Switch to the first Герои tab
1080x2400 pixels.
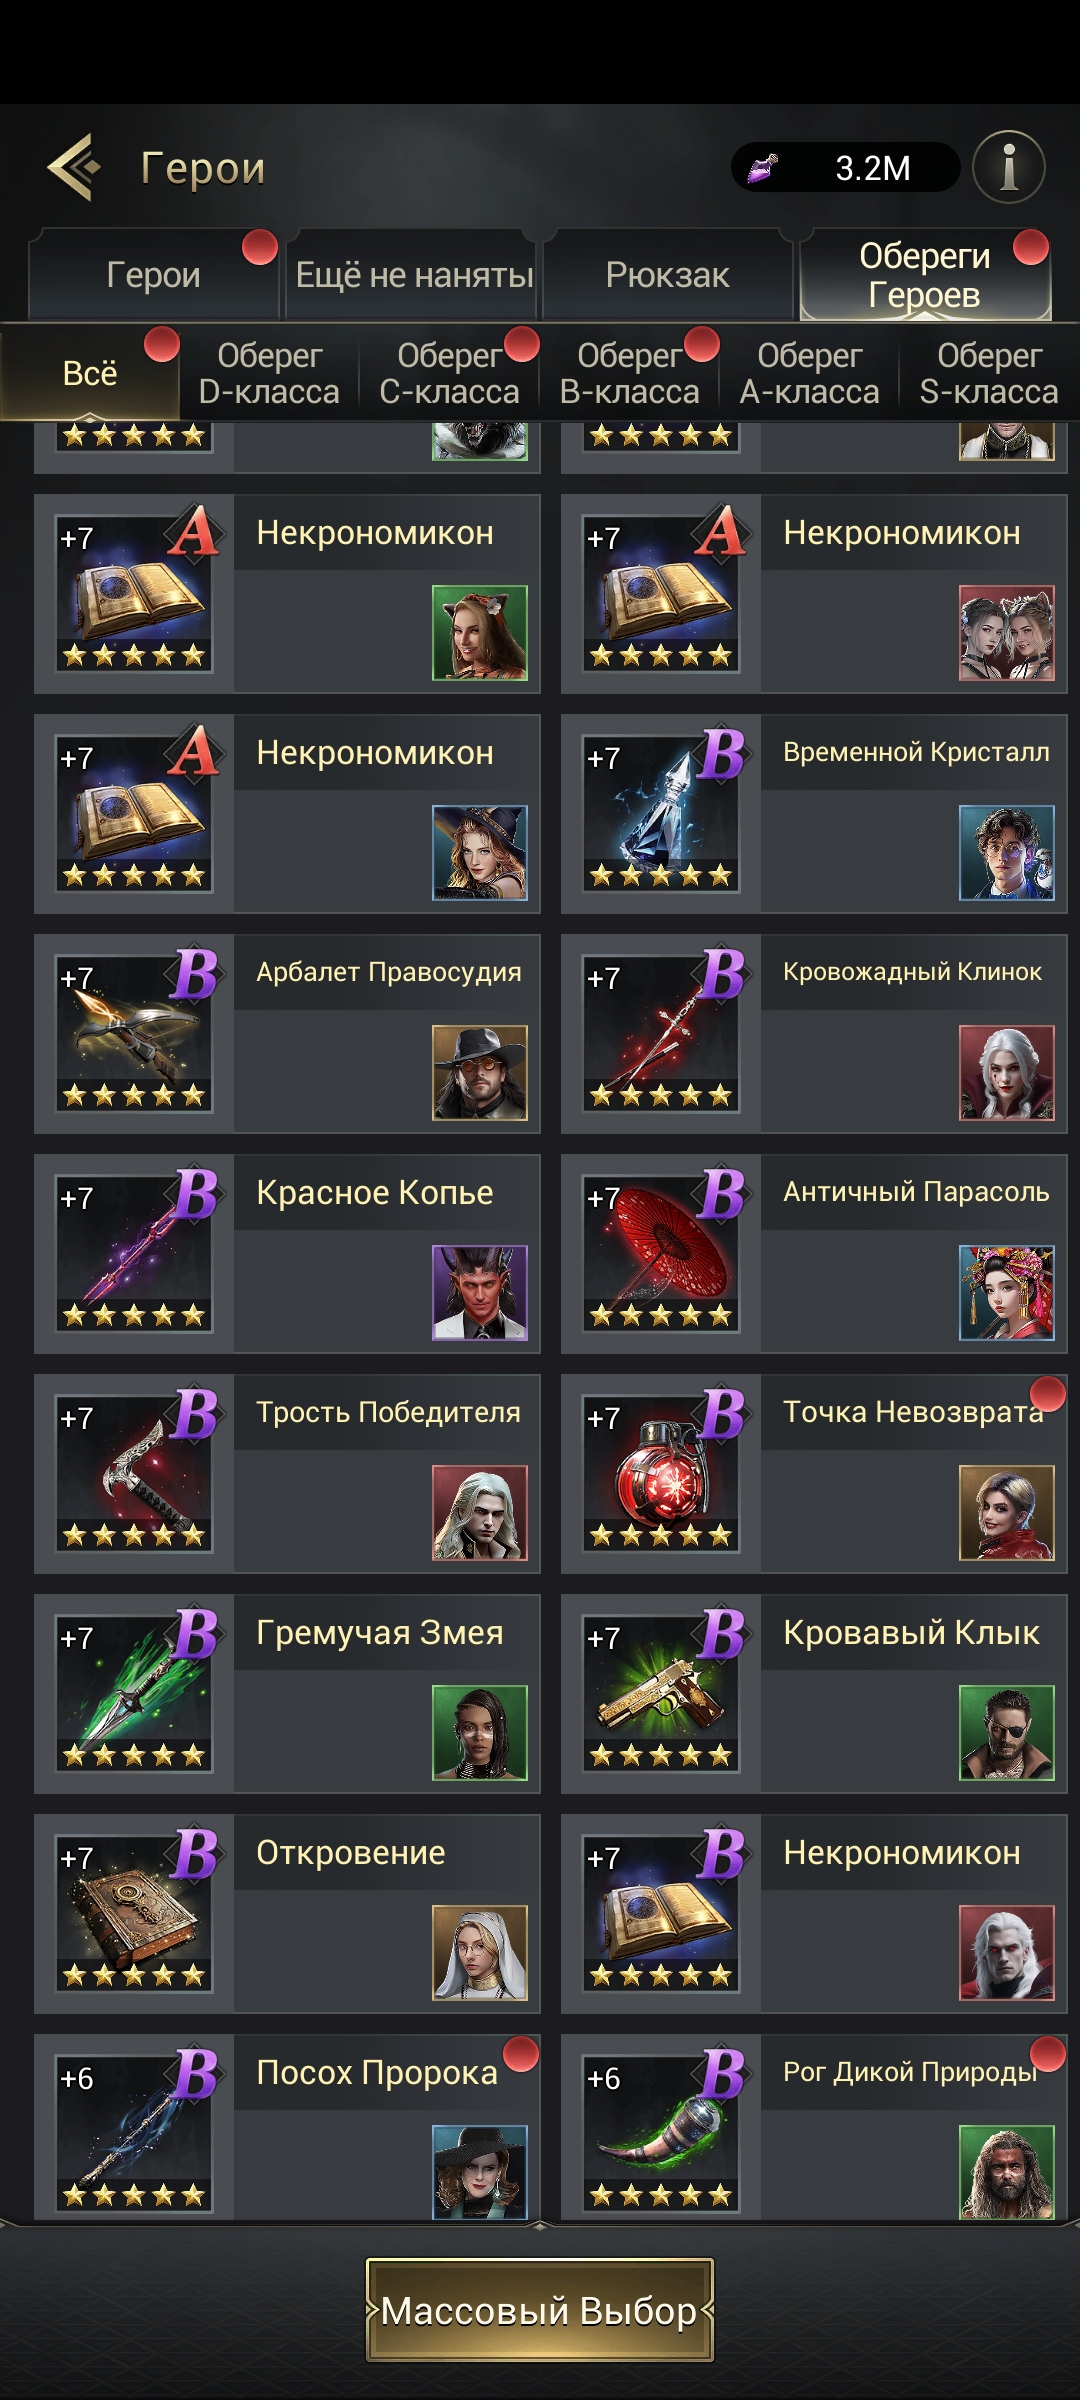[153, 274]
